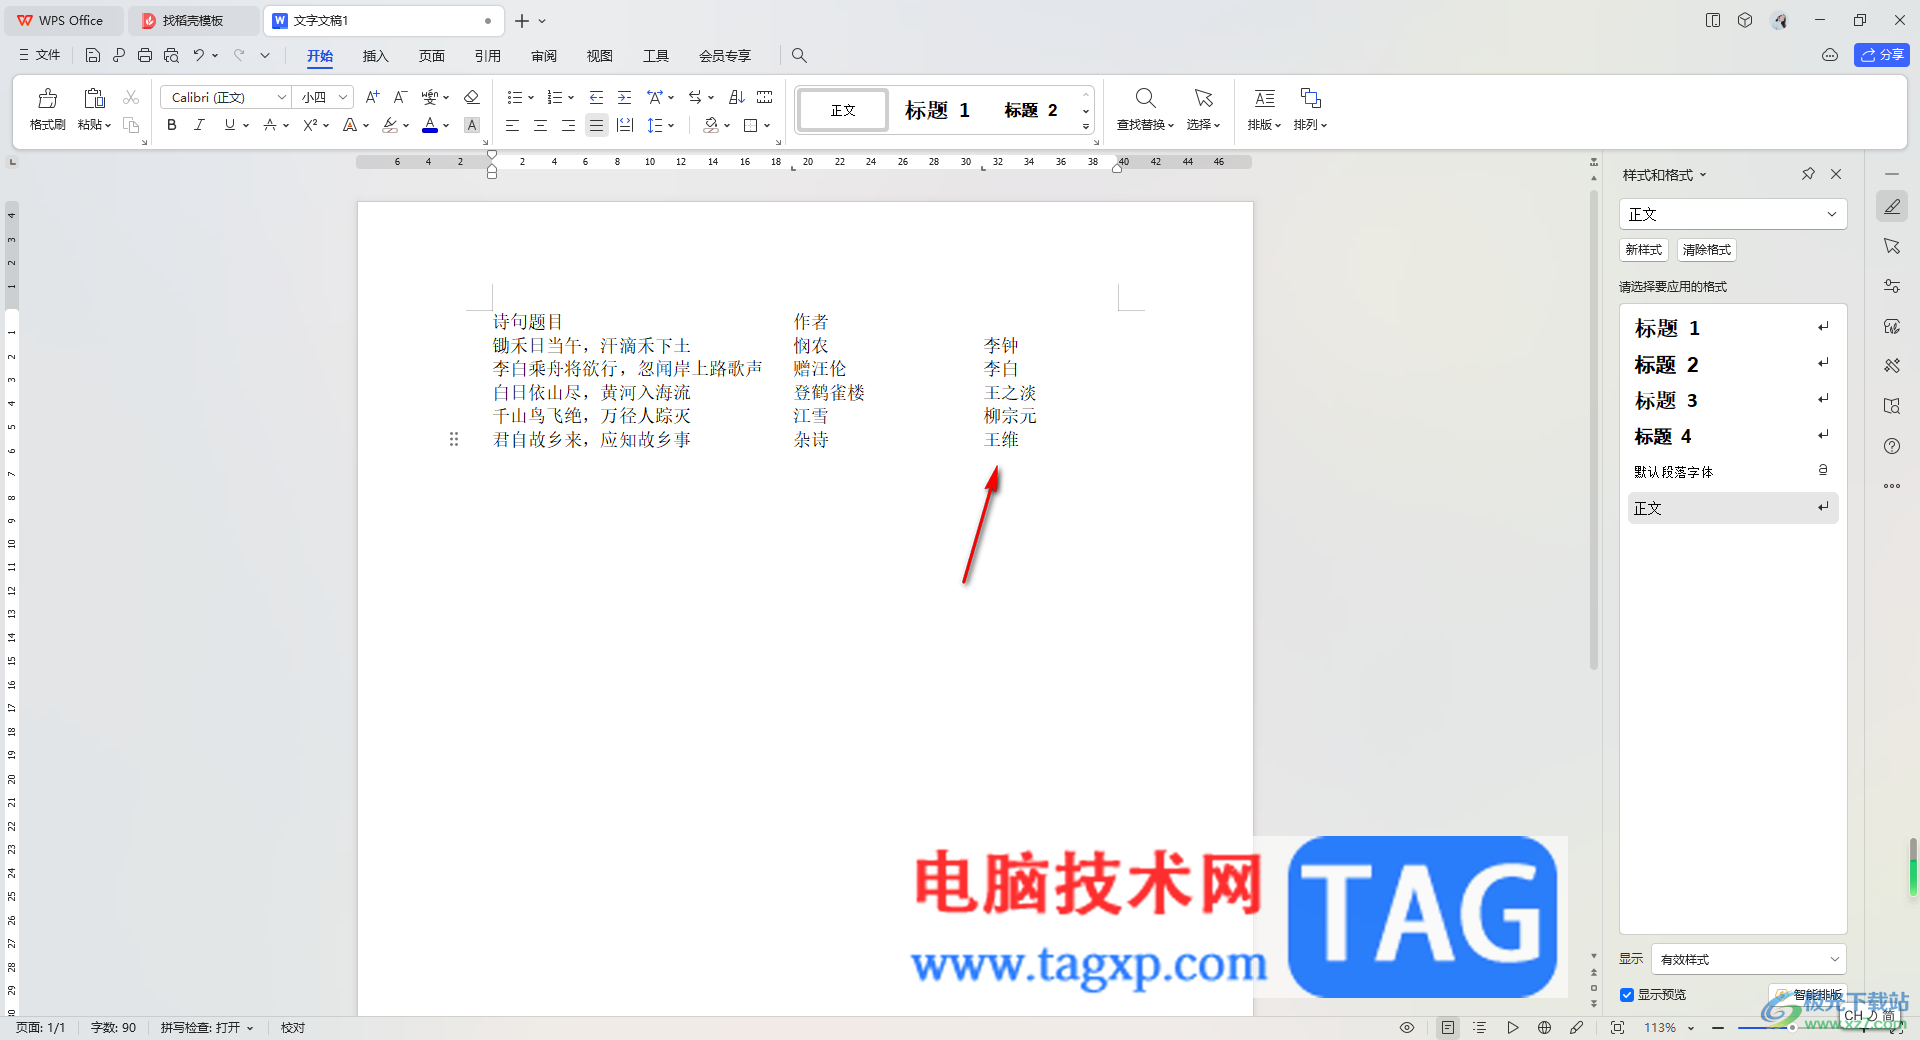Close the Styles and Formatting pane
Screen dimensions: 1920x1040
click(1836, 174)
